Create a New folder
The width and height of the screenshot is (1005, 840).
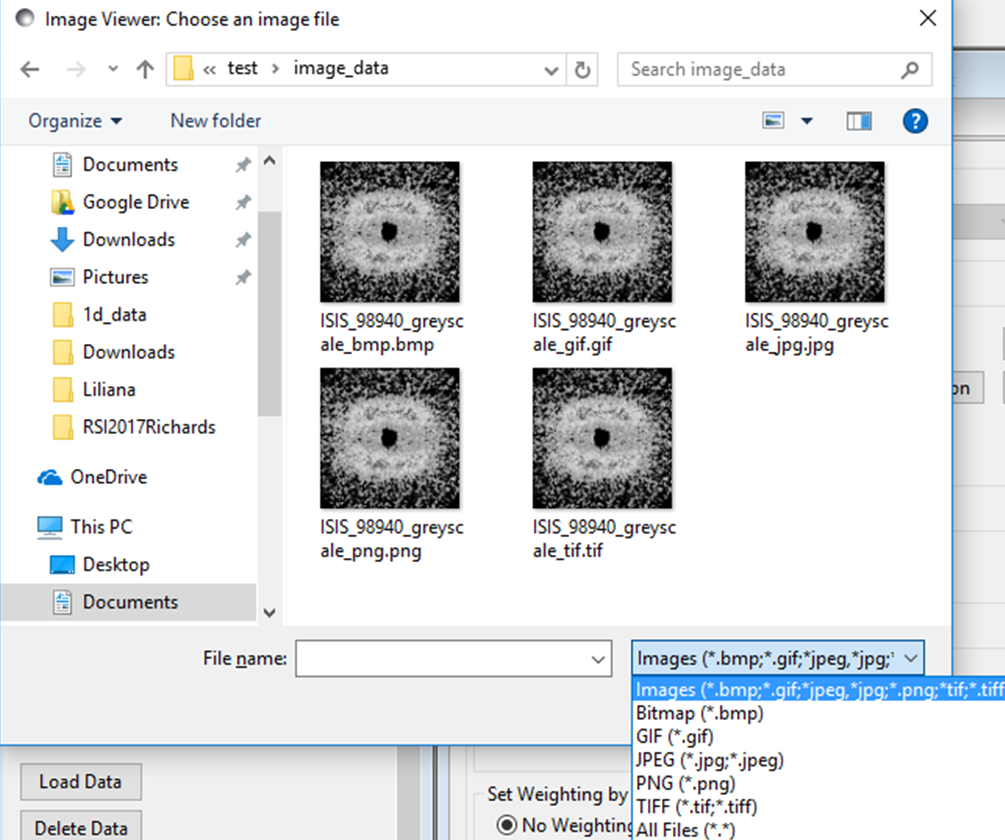click(x=215, y=120)
